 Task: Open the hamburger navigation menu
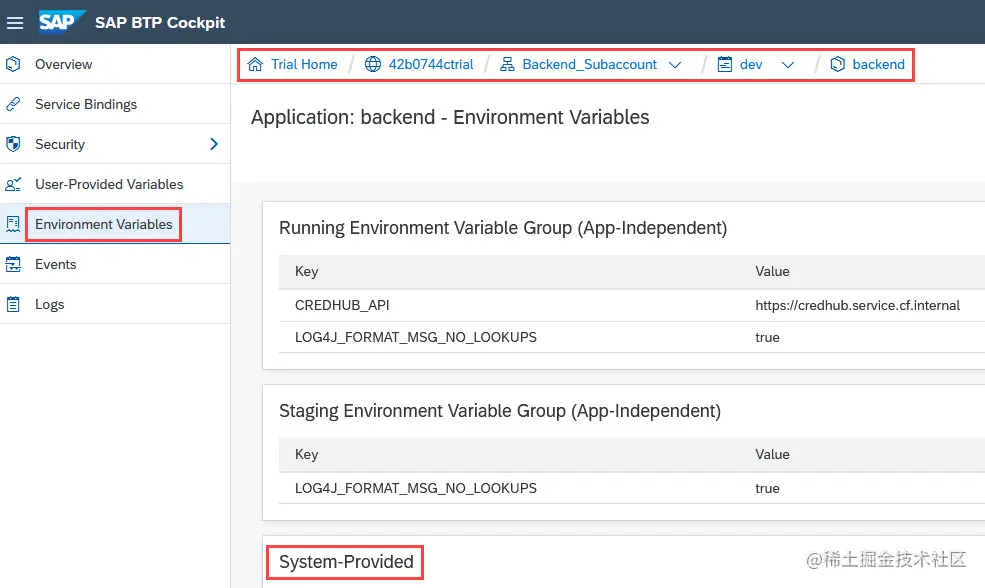[x=15, y=23]
